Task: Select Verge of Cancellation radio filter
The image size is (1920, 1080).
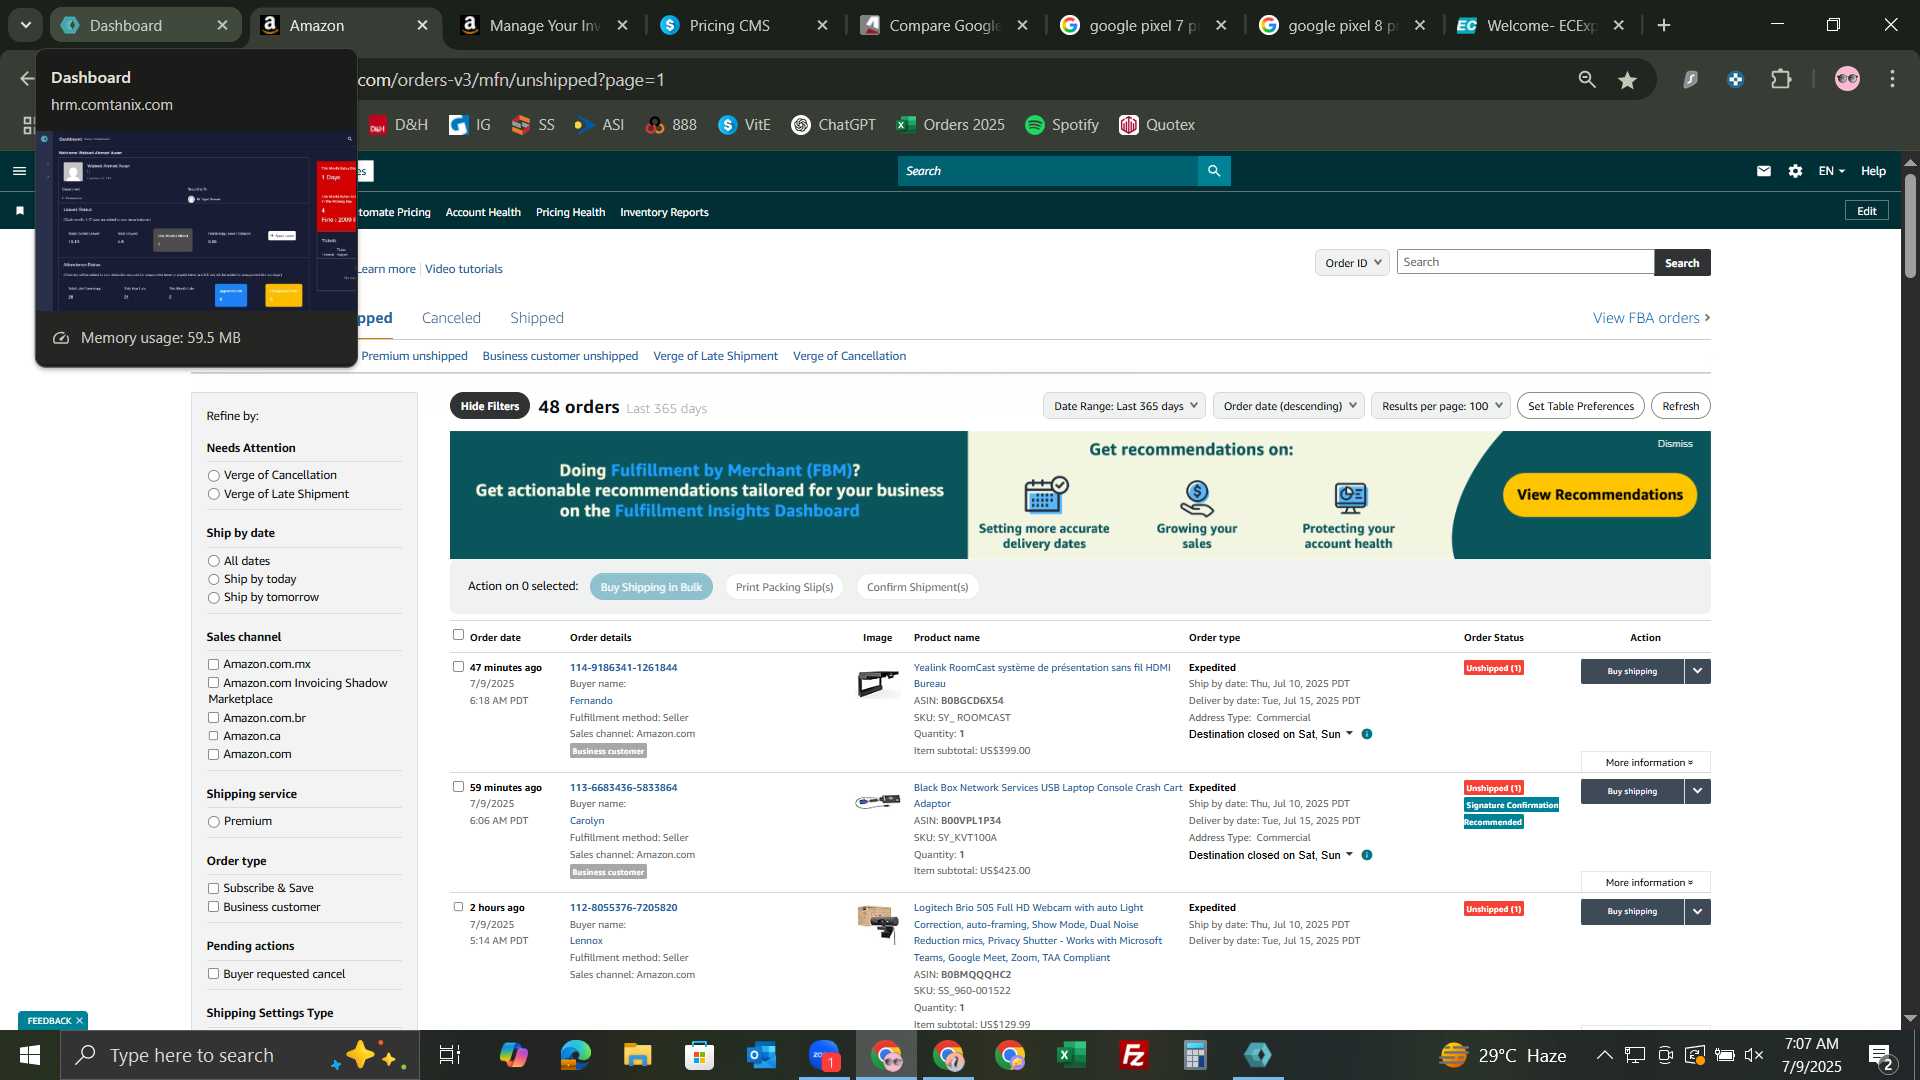Action: tap(213, 476)
